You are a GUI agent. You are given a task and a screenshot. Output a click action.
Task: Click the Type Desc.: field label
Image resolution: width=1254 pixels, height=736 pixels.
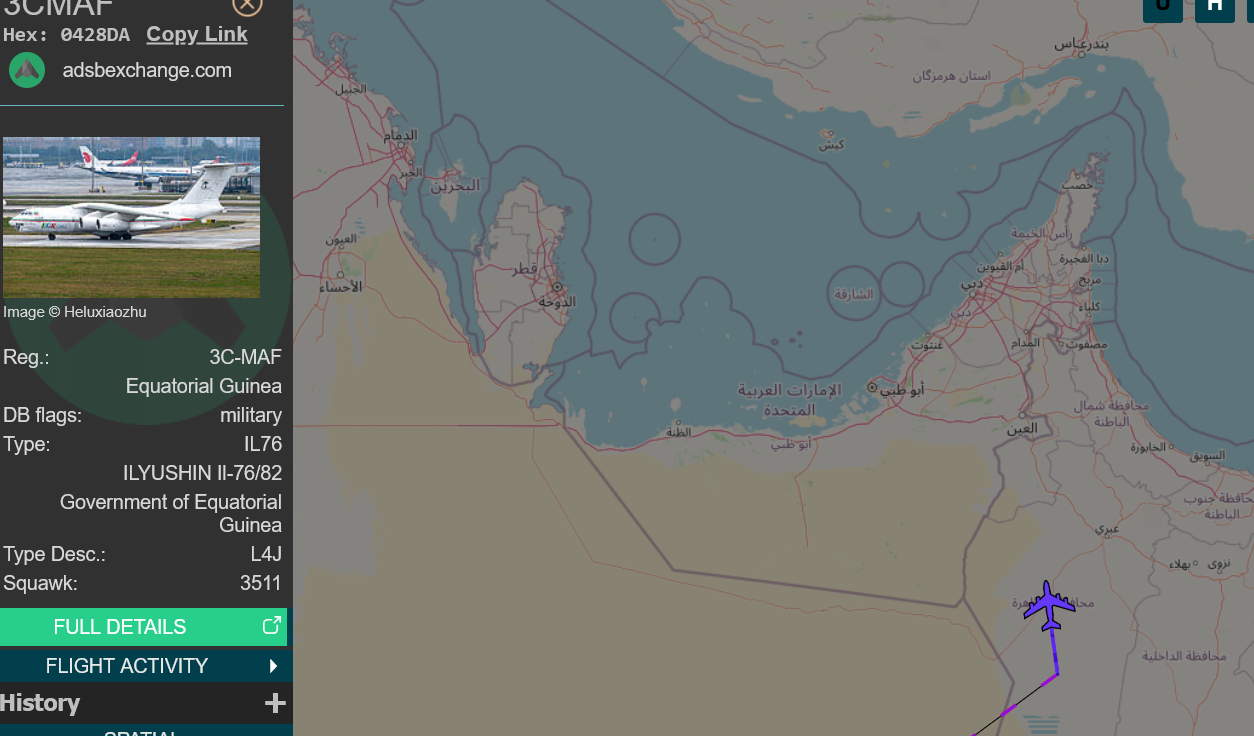pos(54,554)
